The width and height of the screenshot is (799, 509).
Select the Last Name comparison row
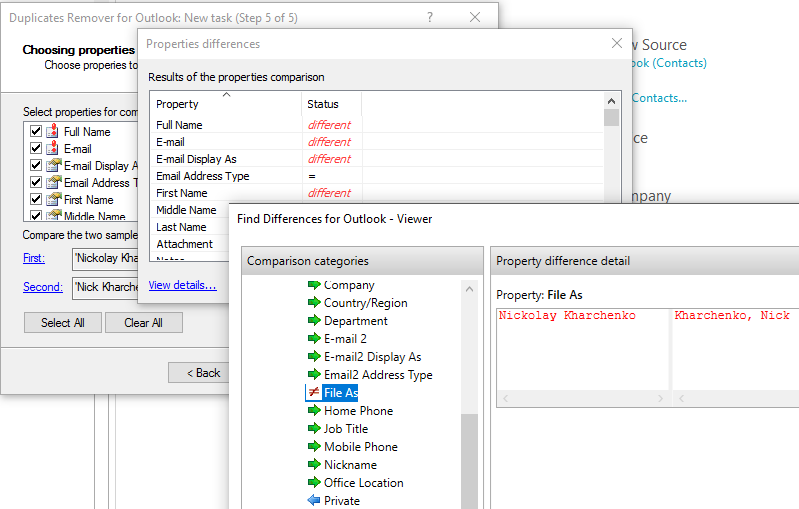[190, 227]
